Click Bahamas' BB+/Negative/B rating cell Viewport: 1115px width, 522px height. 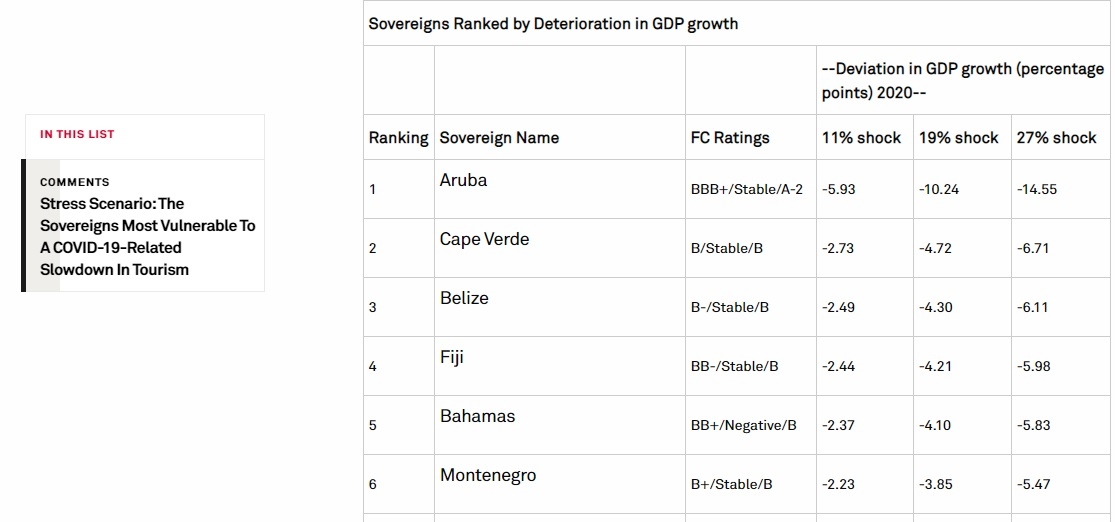pos(743,425)
